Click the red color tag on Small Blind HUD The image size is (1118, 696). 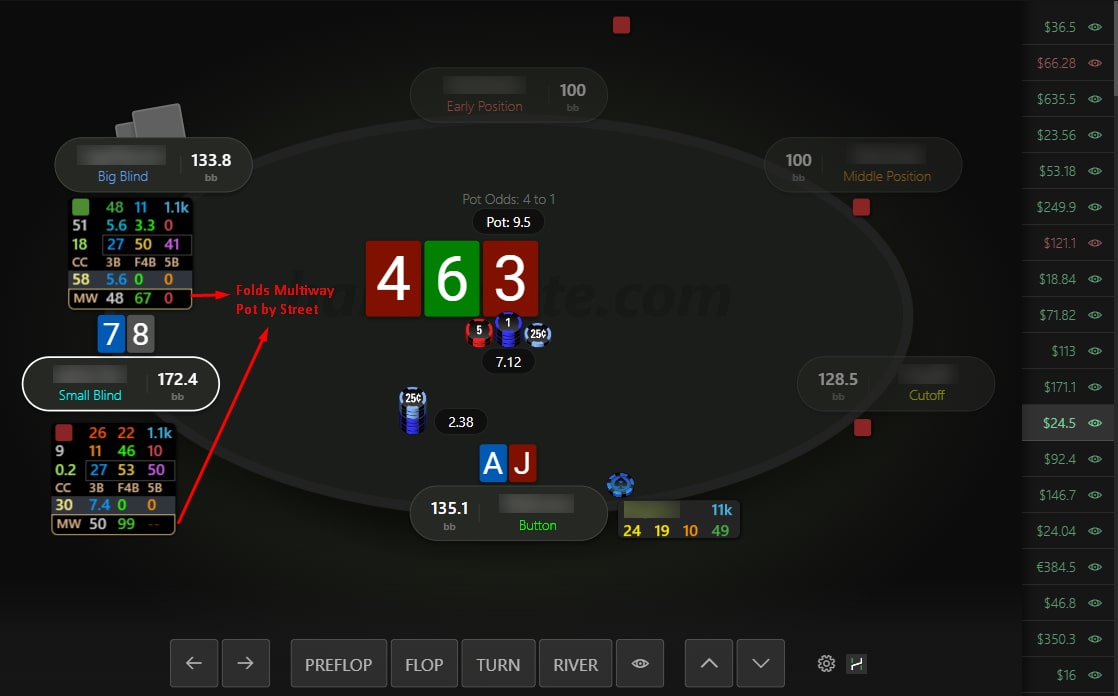point(63,432)
